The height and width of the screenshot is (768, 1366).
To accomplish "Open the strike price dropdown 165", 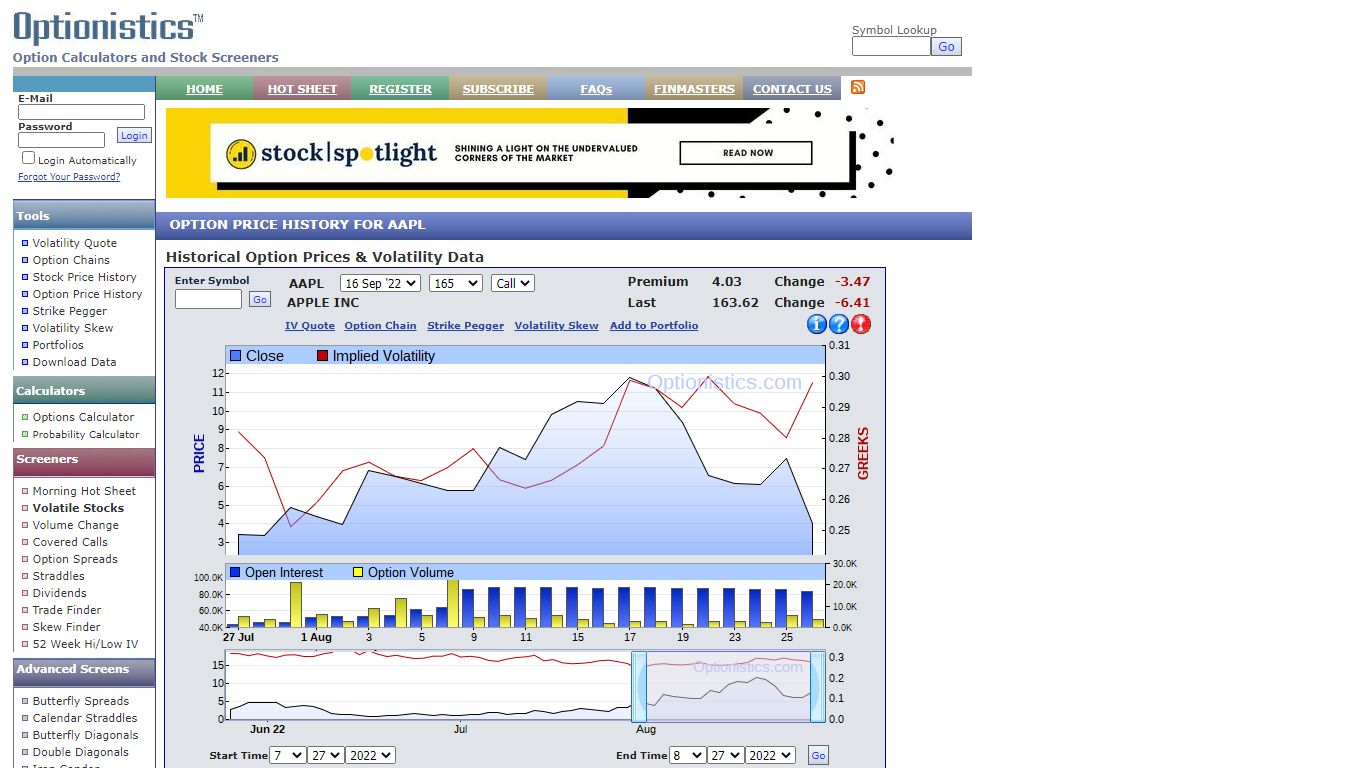I will [x=456, y=284].
